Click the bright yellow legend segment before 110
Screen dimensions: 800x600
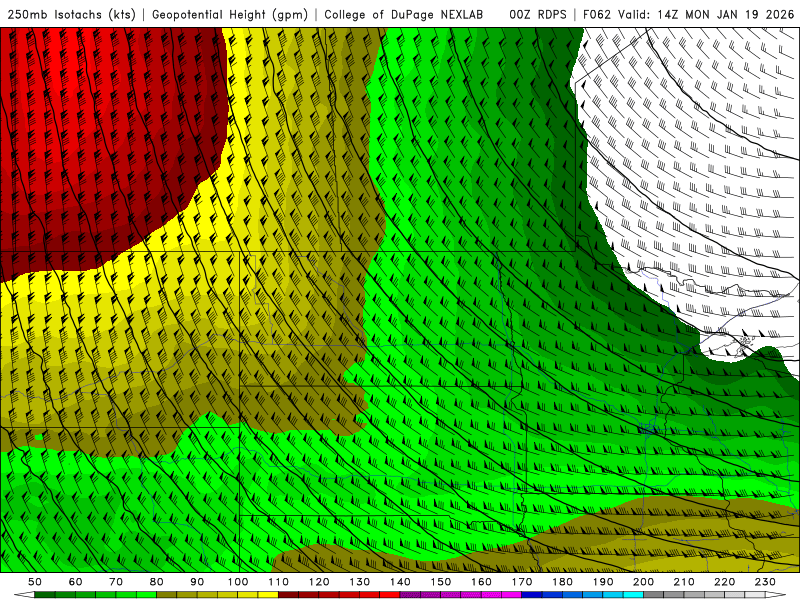(268, 595)
